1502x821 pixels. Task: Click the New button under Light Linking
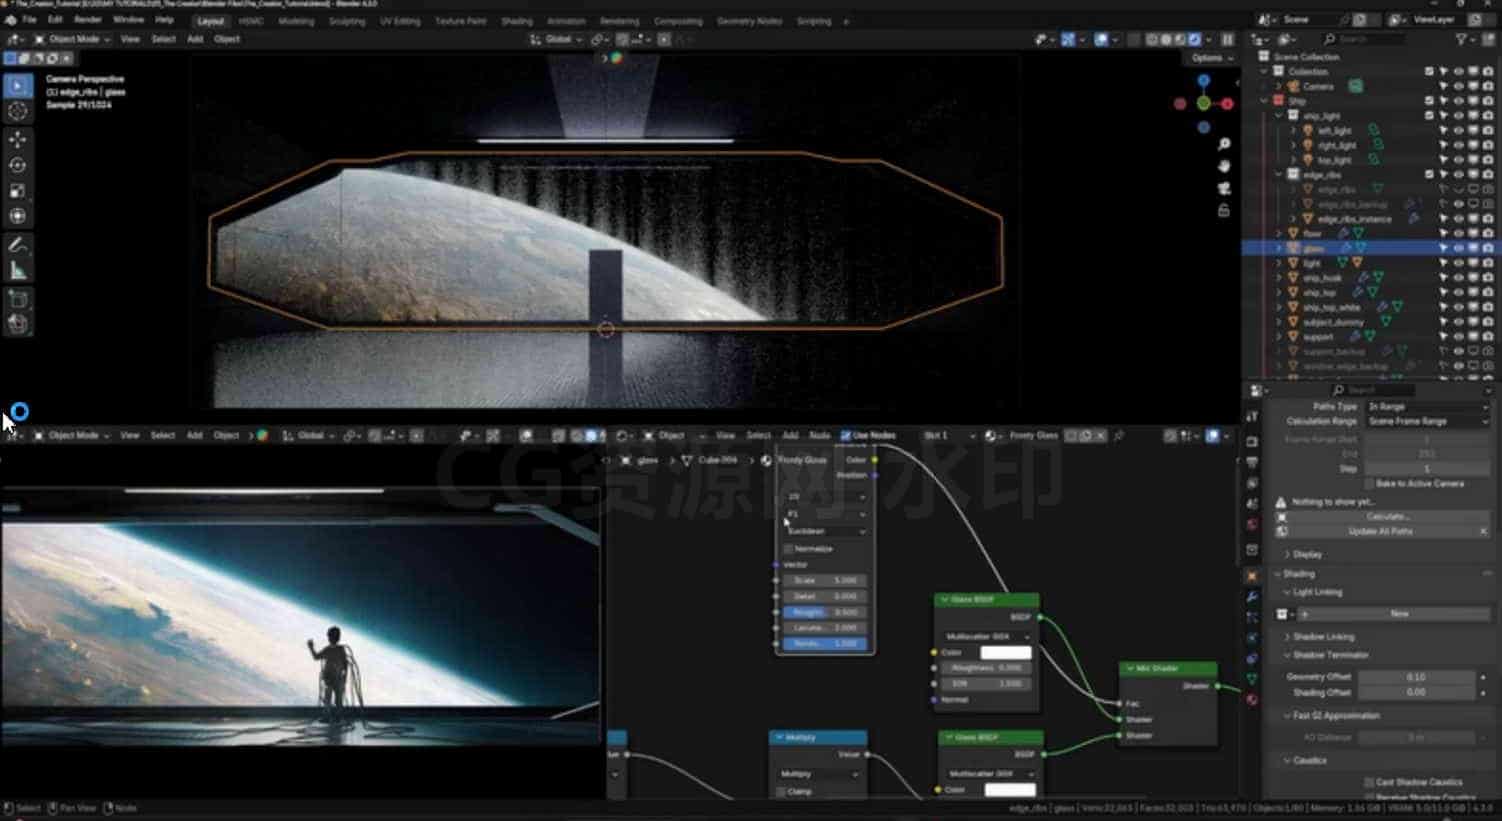pyautogui.click(x=1396, y=614)
